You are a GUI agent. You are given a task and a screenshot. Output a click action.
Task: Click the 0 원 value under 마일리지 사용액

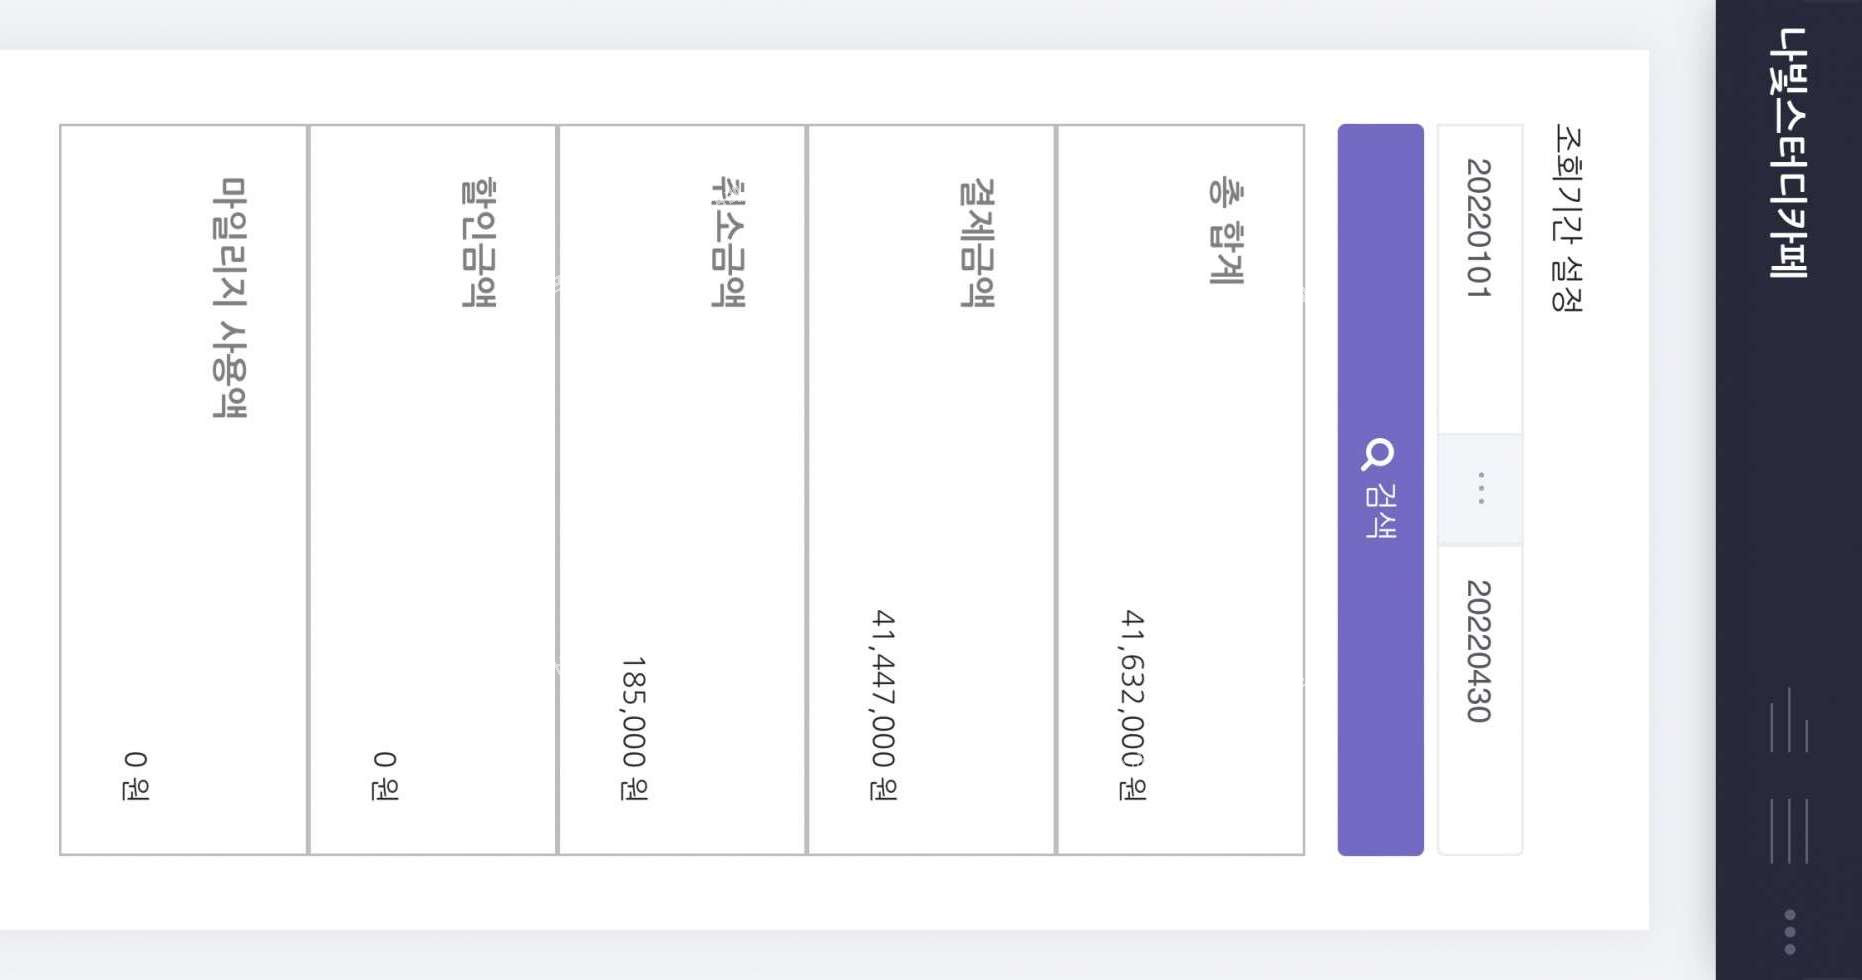coord(136,776)
